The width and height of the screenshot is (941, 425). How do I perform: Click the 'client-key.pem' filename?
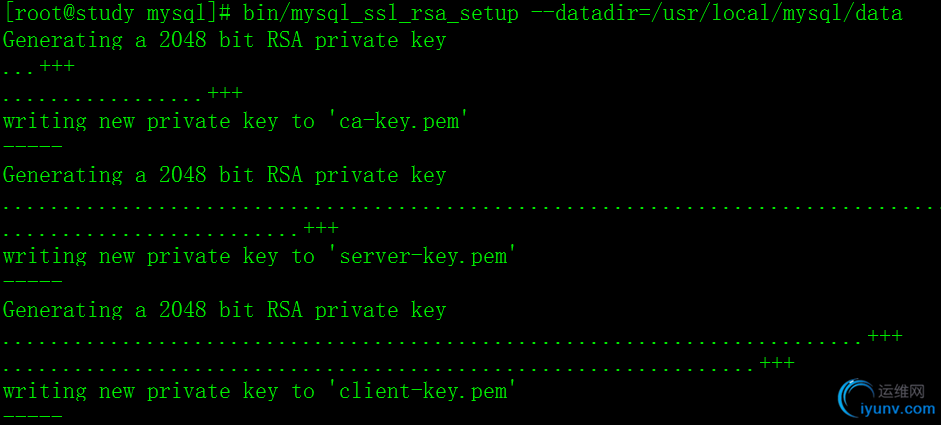coord(424,391)
